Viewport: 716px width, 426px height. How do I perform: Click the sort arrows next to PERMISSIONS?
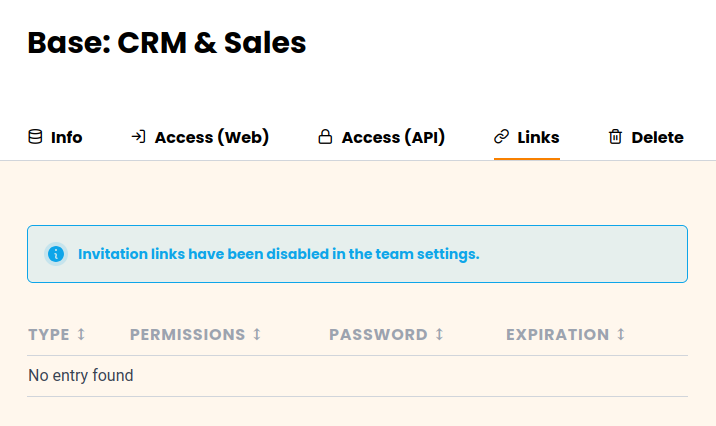pos(257,334)
